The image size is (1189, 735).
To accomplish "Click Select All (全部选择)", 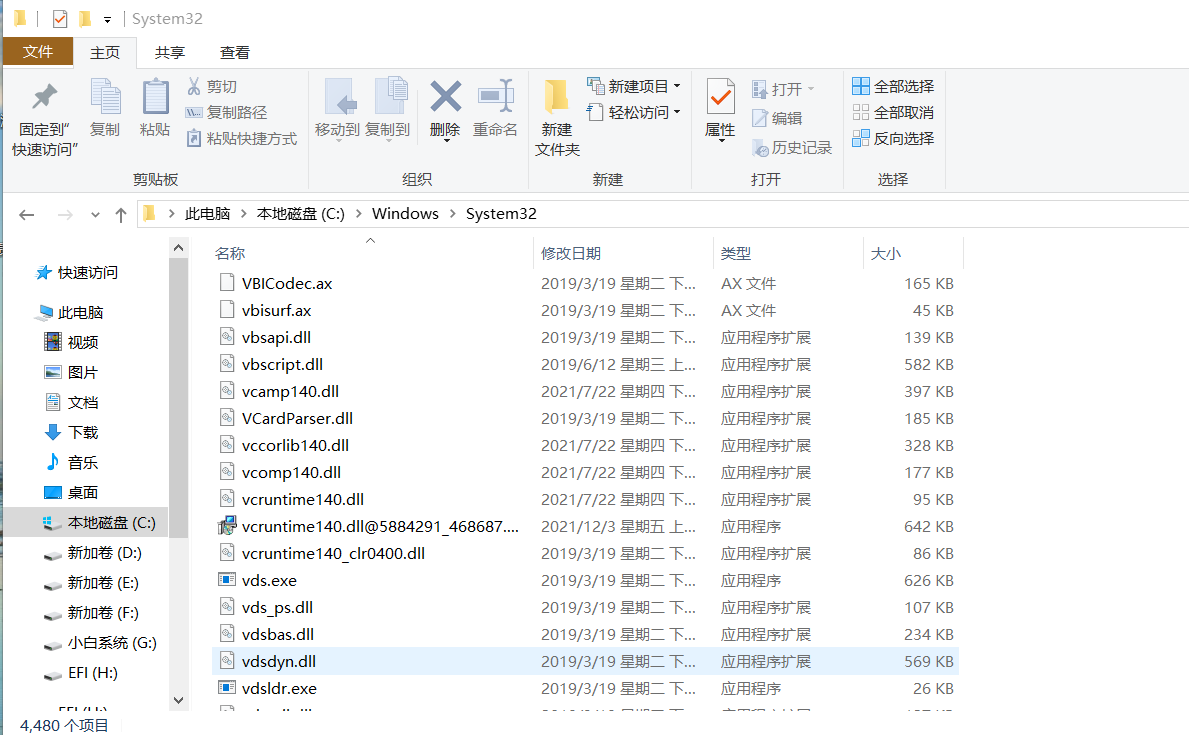I will (x=893, y=86).
